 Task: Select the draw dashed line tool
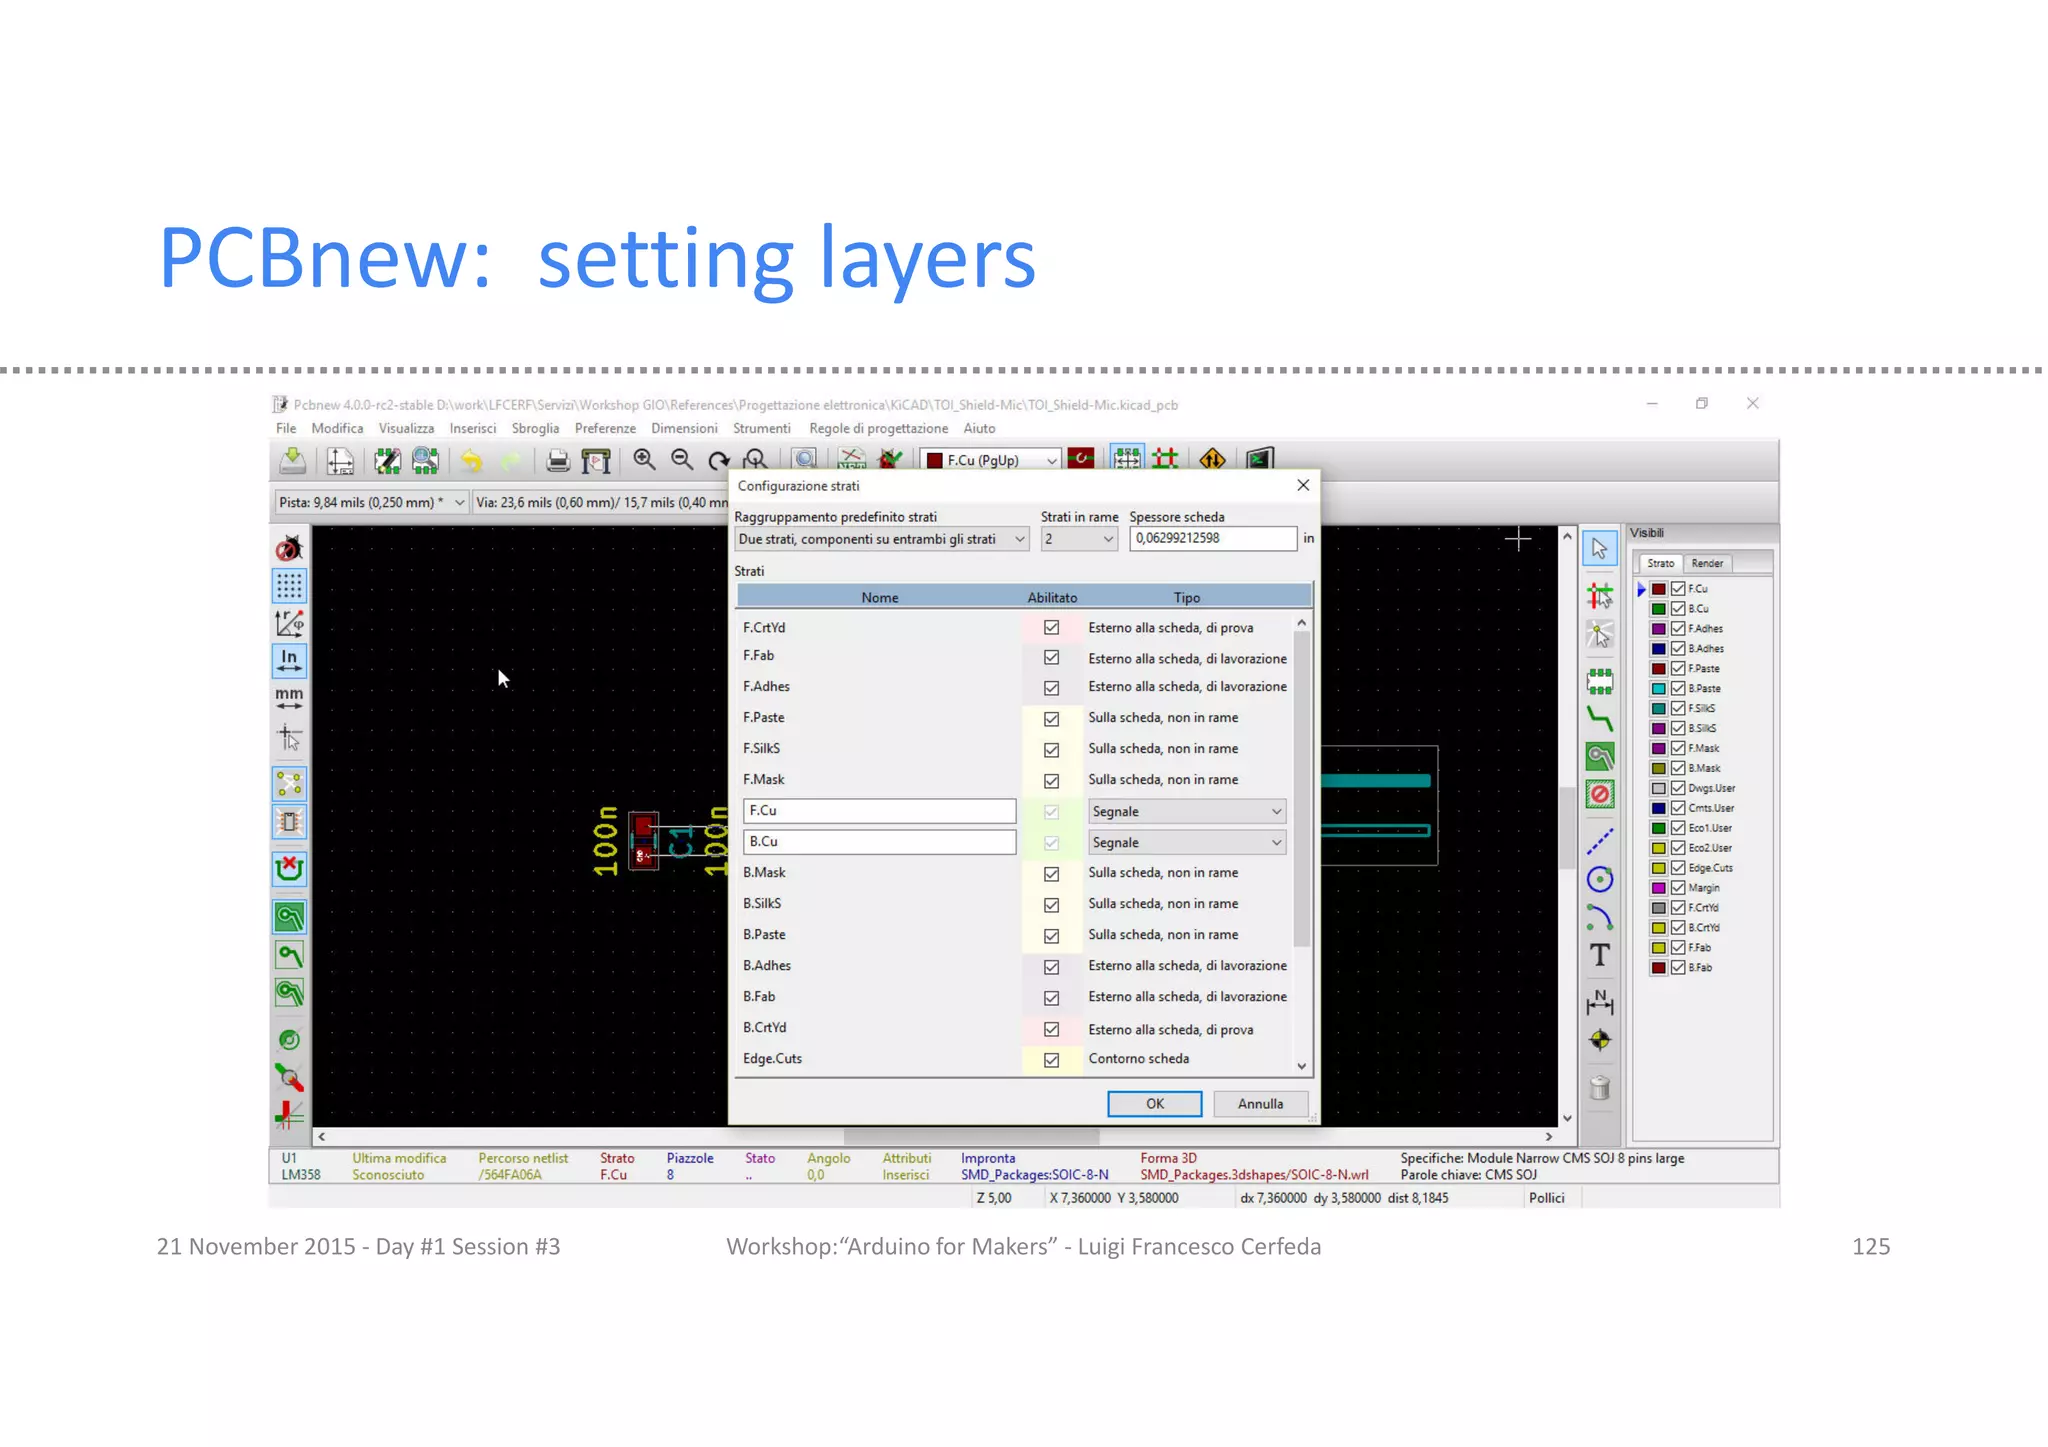(1599, 841)
